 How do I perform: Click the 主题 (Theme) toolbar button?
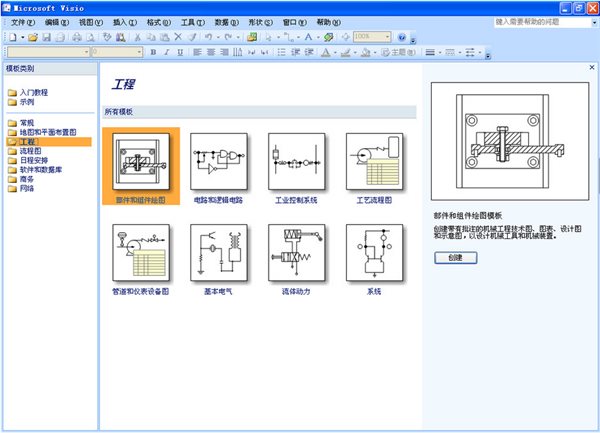398,52
